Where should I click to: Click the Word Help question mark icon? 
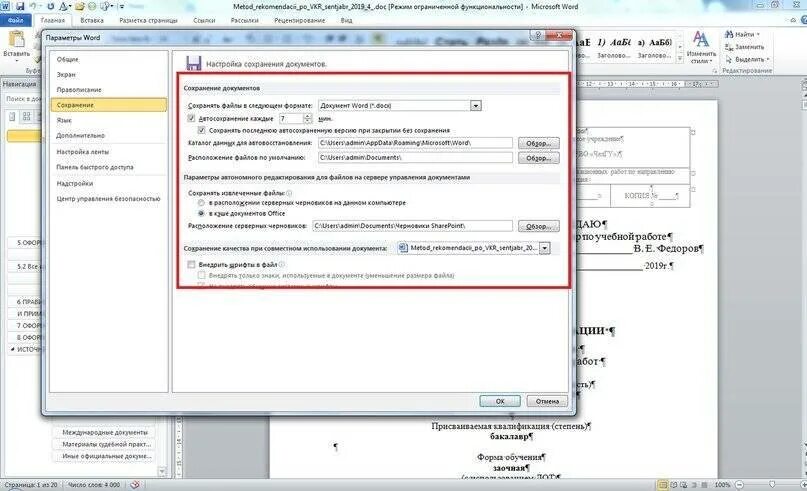click(802, 20)
